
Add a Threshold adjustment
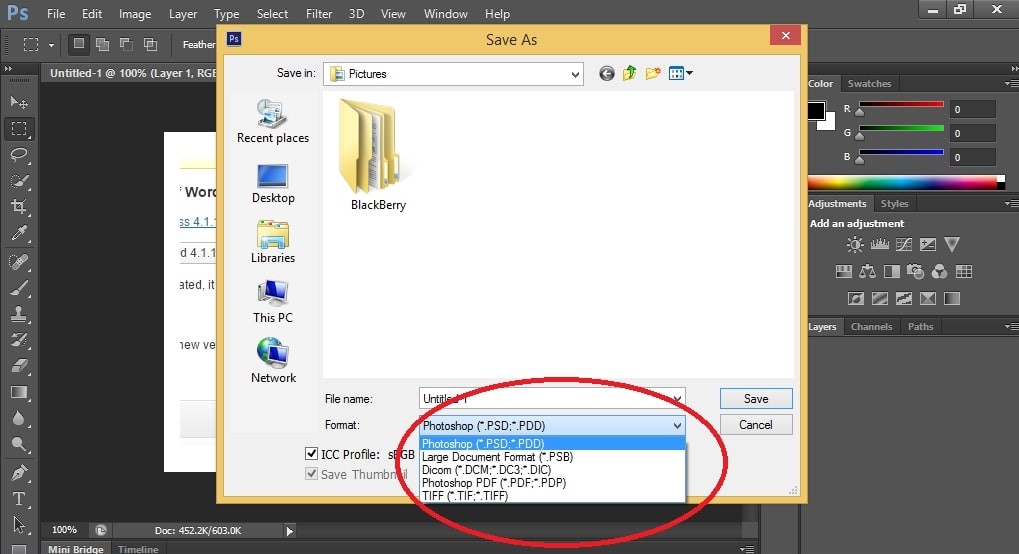tap(904, 298)
